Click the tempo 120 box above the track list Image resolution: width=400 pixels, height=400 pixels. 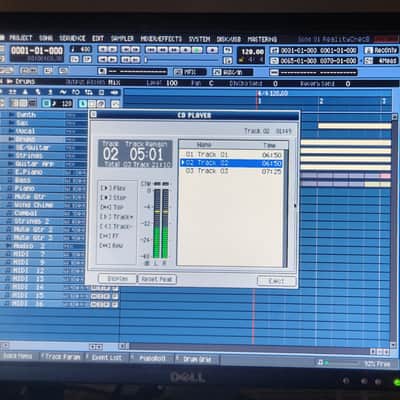[x=62, y=104]
